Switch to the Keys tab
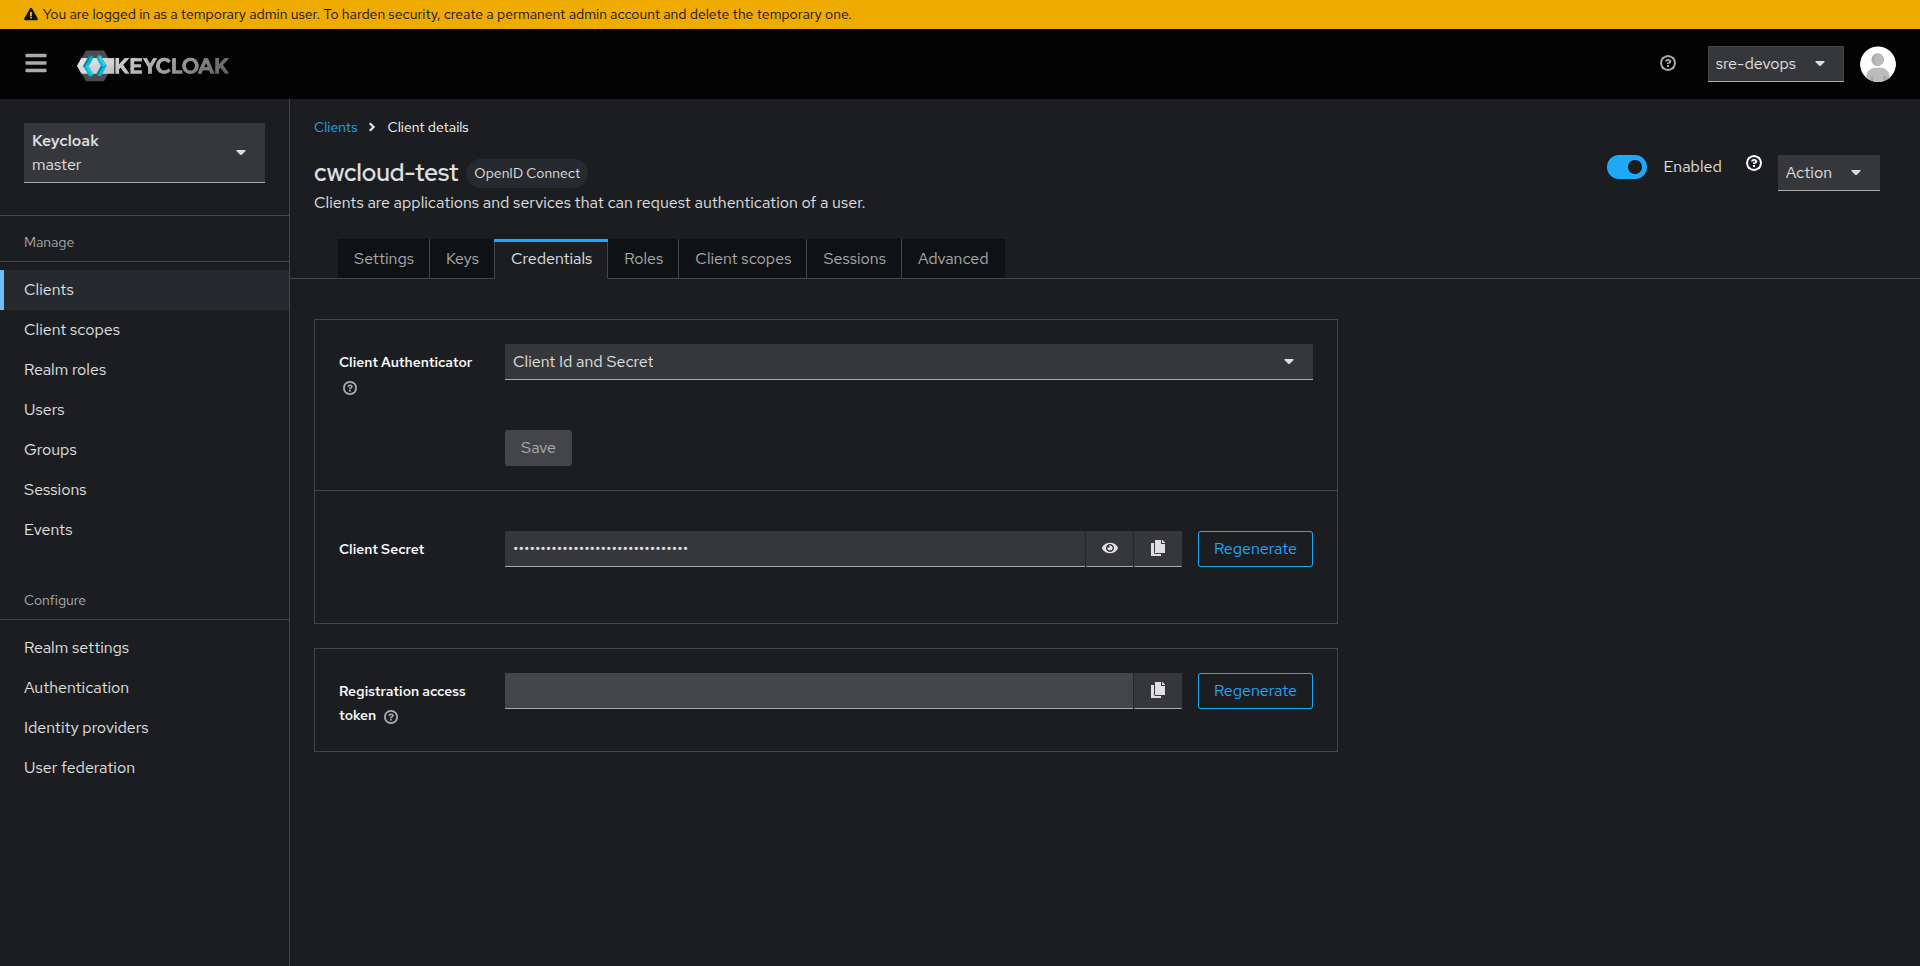This screenshot has height=966, width=1920. [x=462, y=259]
